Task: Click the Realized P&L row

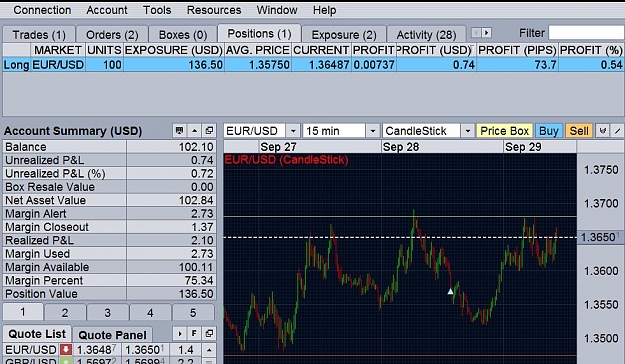Action: [x=110, y=240]
